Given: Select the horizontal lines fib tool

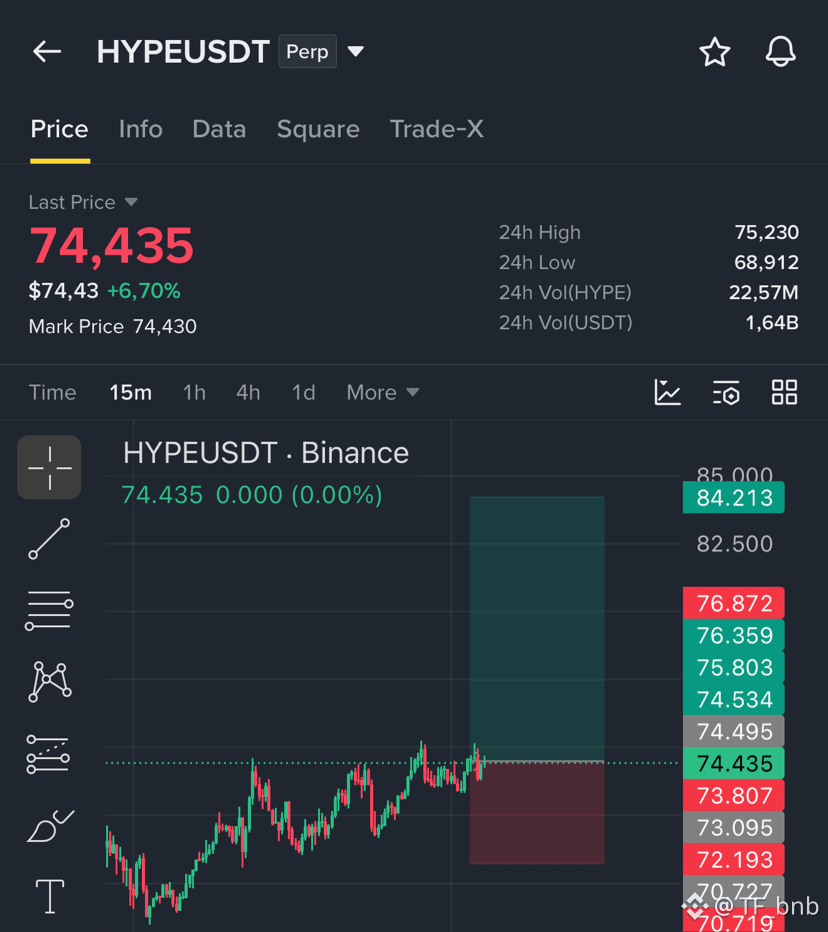Looking at the screenshot, I should (x=49, y=610).
